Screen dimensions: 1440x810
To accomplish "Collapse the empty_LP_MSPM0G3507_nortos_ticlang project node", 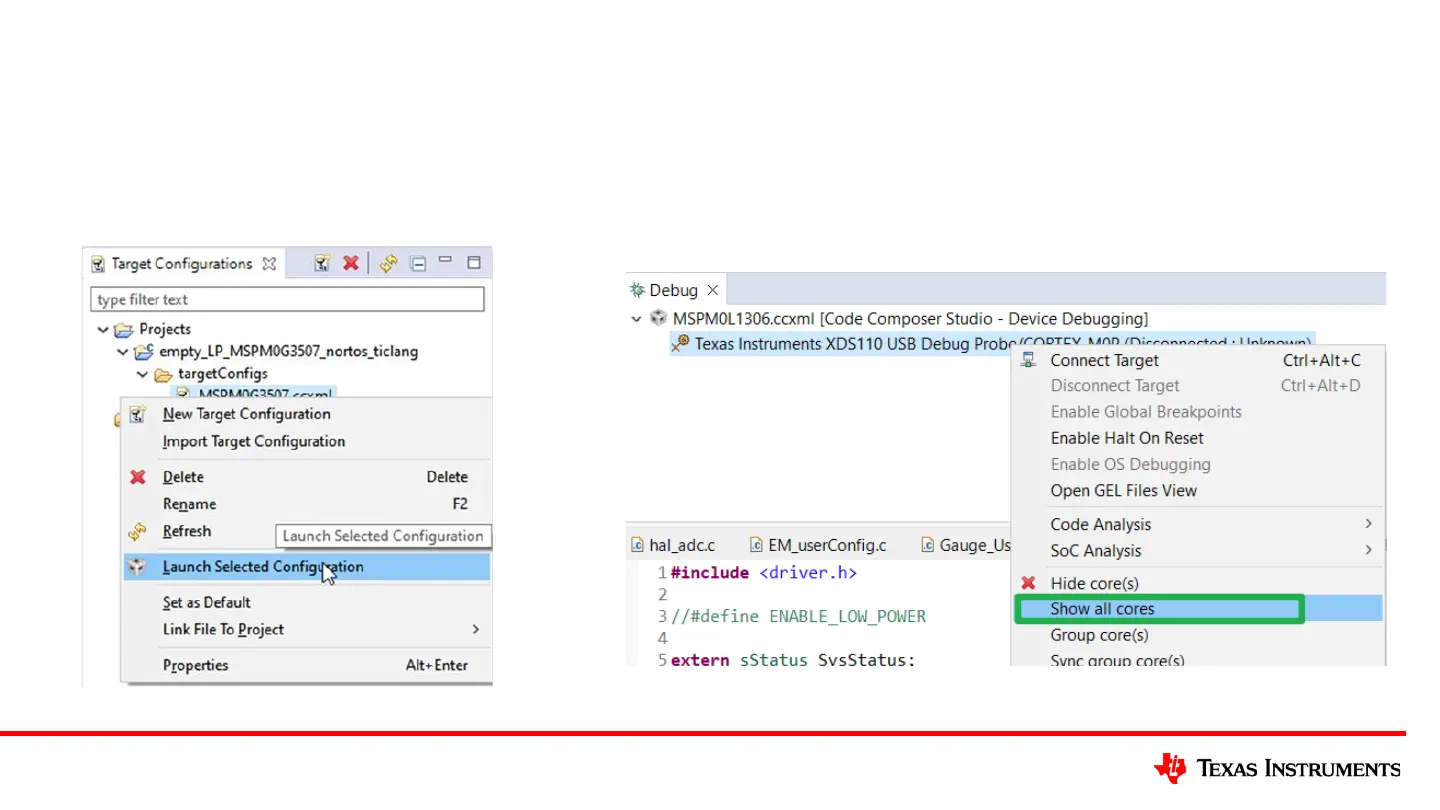I will pyautogui.click(x=123, y=351).
